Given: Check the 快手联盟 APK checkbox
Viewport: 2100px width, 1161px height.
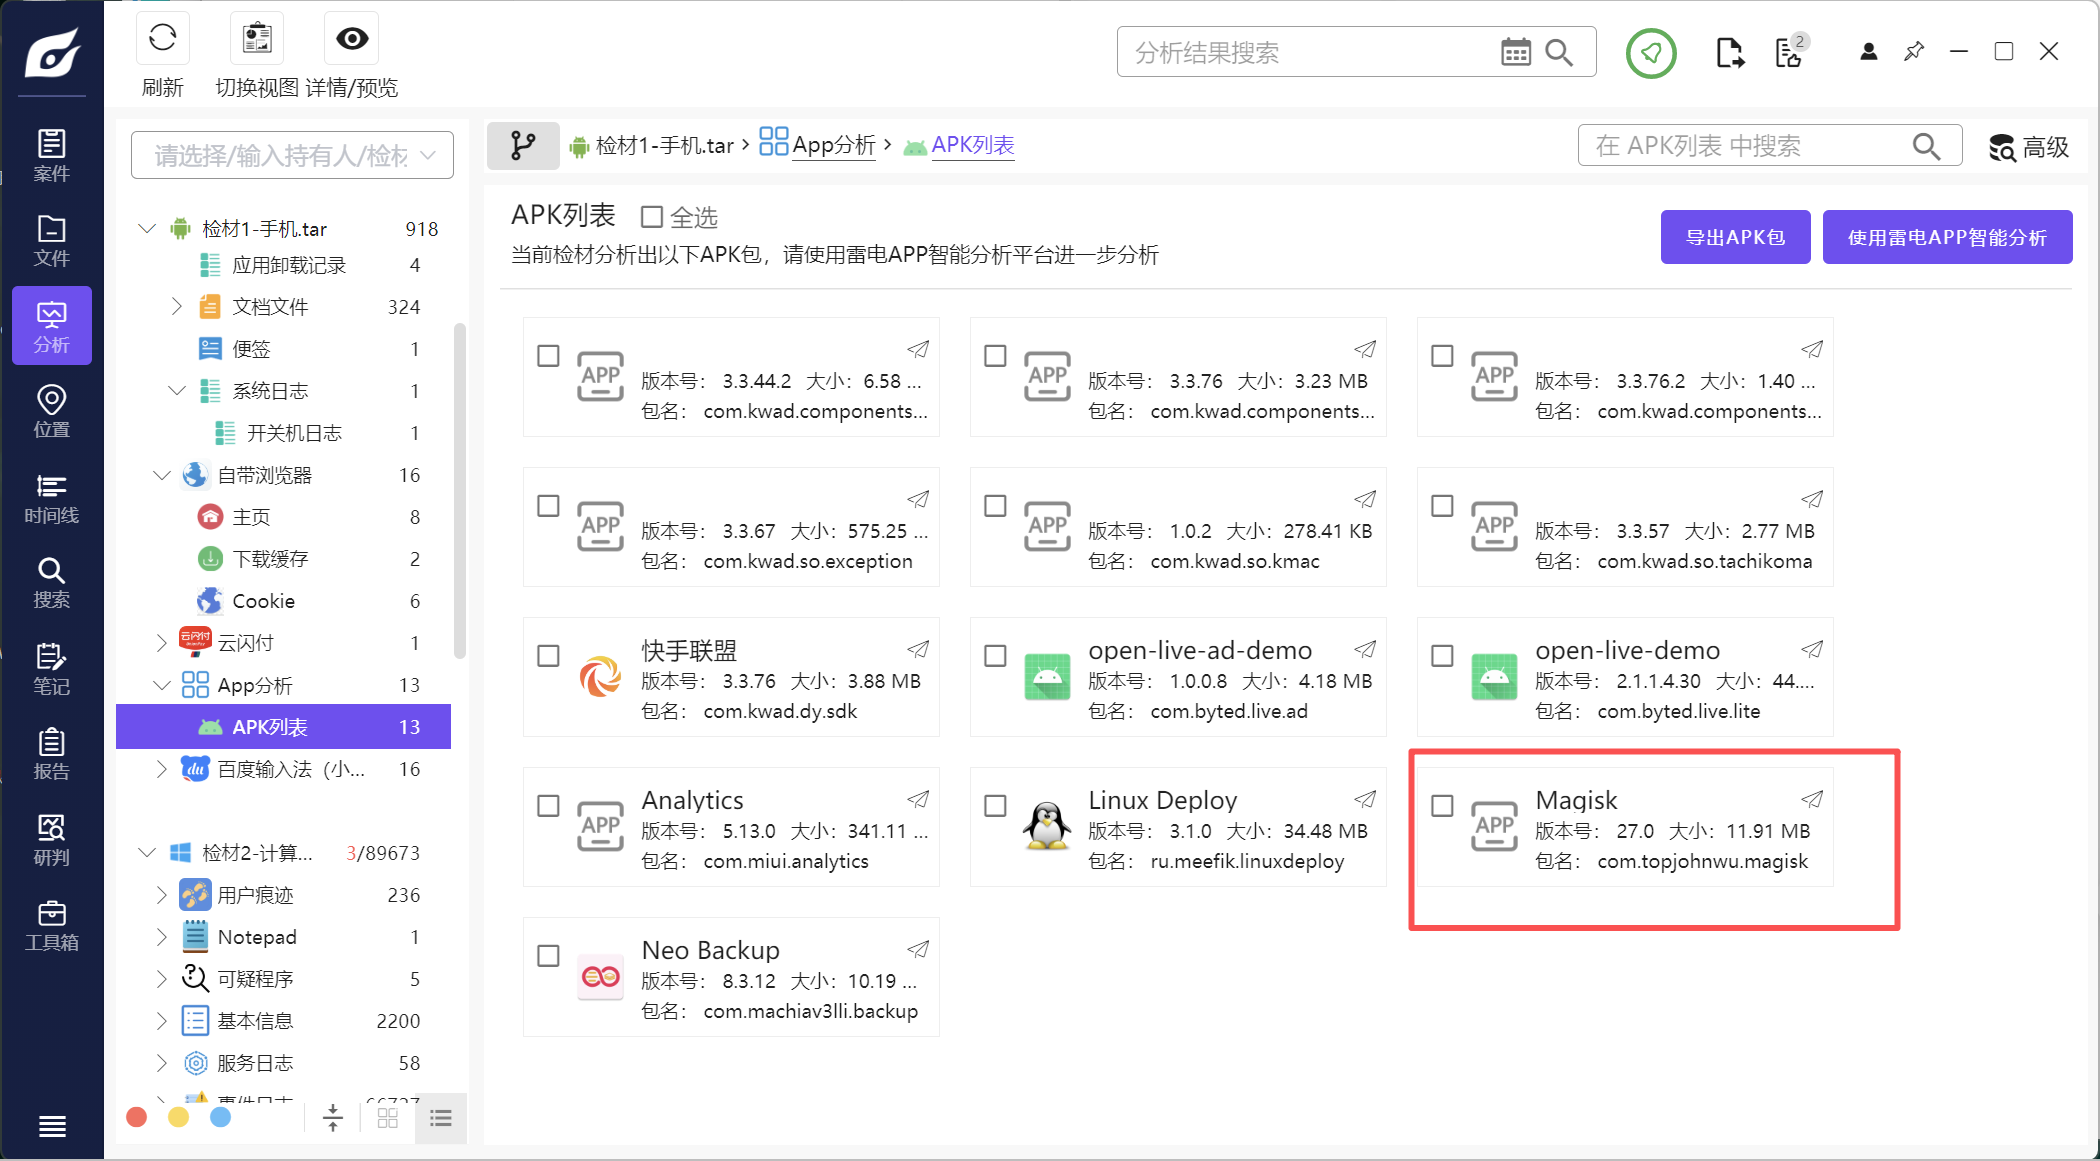Looking at the screenshot, I should [548, 656].
